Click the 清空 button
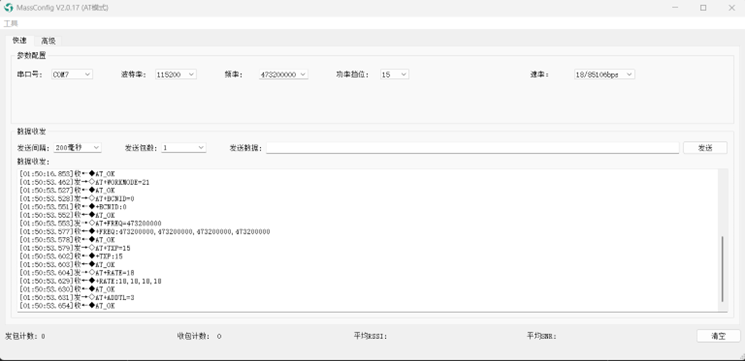This screenshot has height=361, width=745. point(718,336)
